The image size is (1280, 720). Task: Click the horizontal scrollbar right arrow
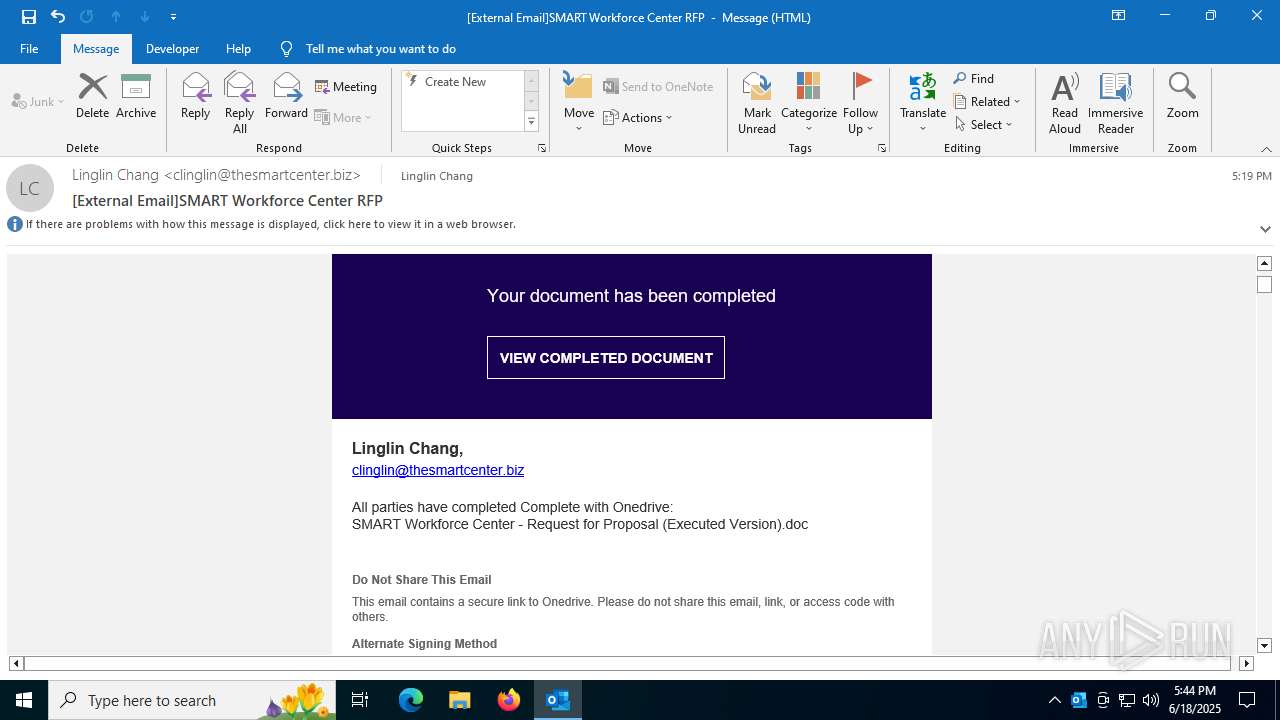pos(1246,663)
